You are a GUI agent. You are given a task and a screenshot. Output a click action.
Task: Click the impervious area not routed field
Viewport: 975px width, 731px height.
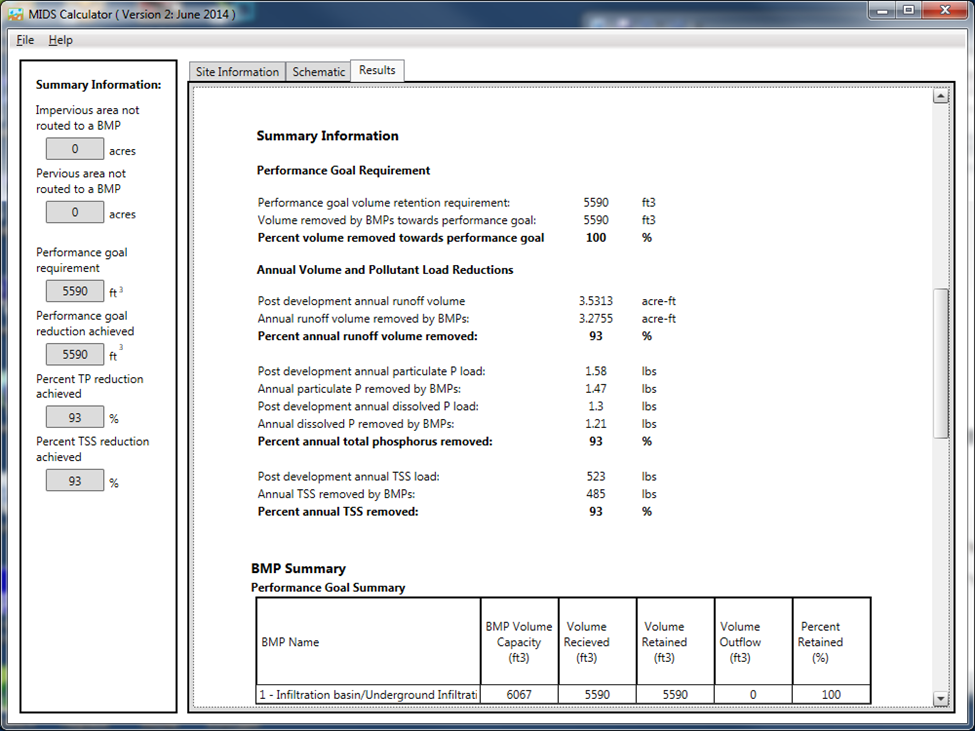point(75,150)
